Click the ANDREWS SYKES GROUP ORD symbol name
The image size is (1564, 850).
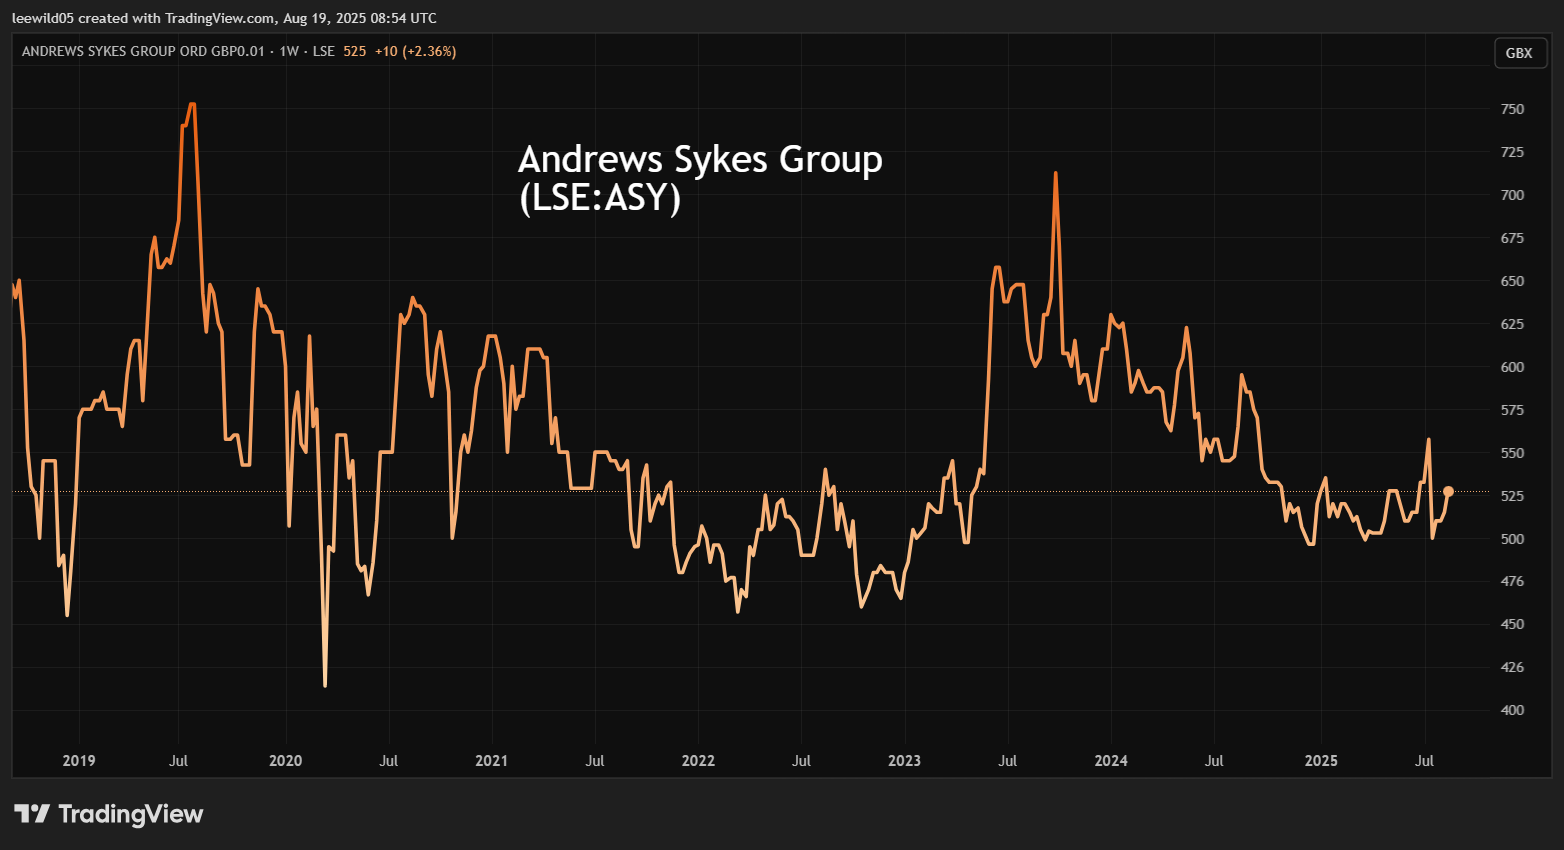click(x=143, y=51)
